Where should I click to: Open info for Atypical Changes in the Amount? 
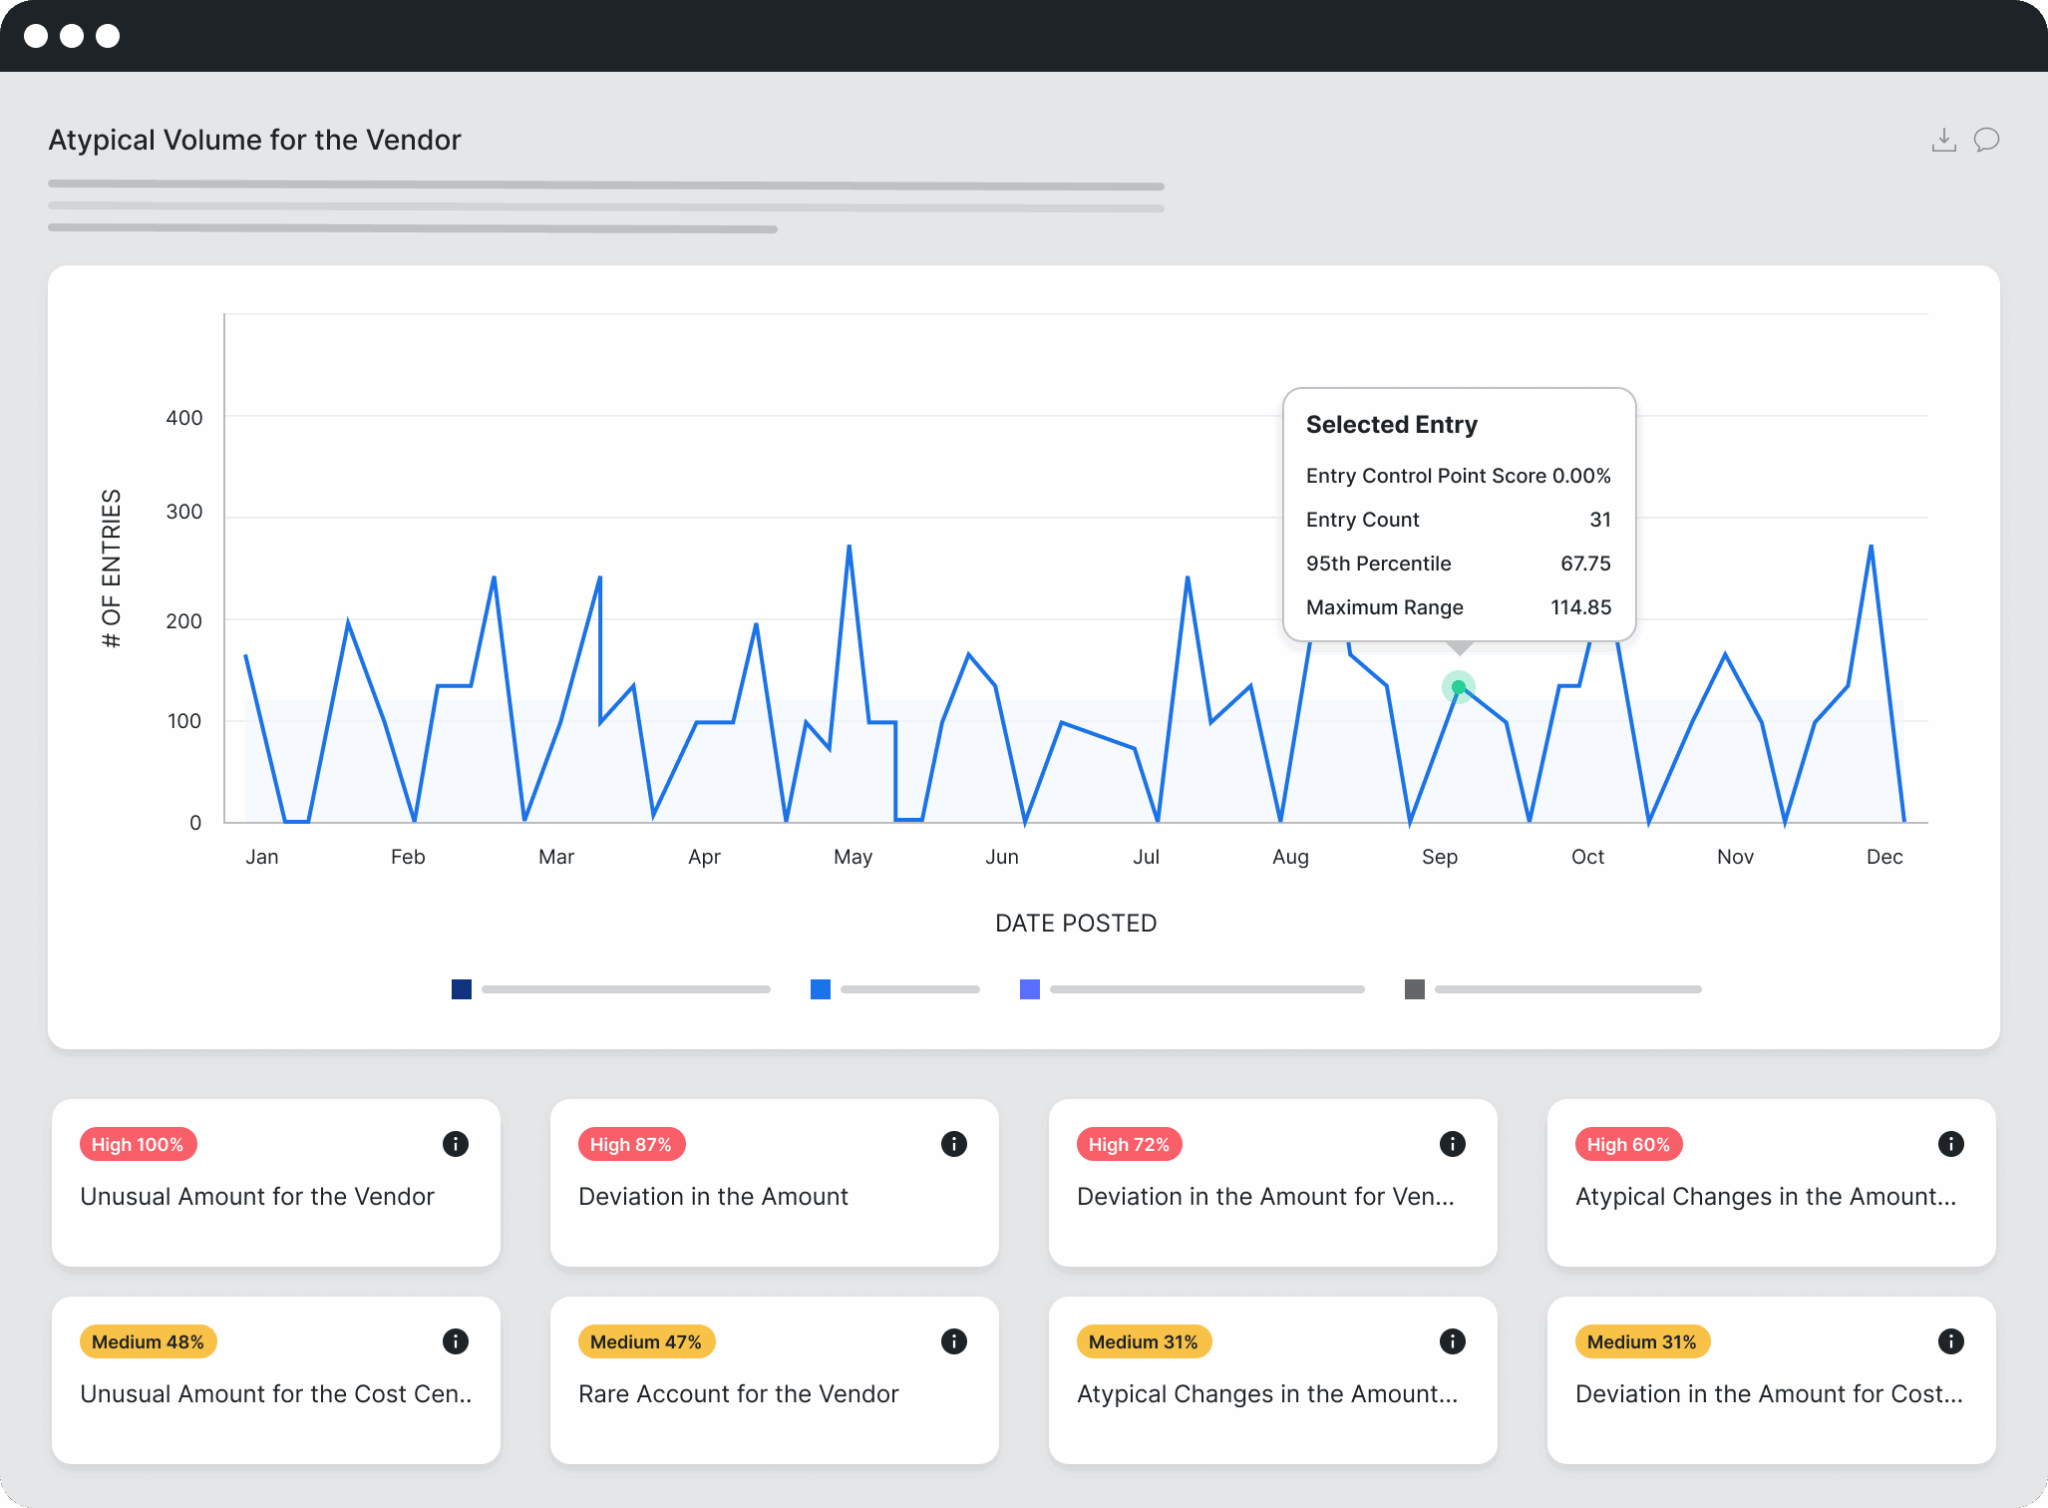click(1950, 1144)
